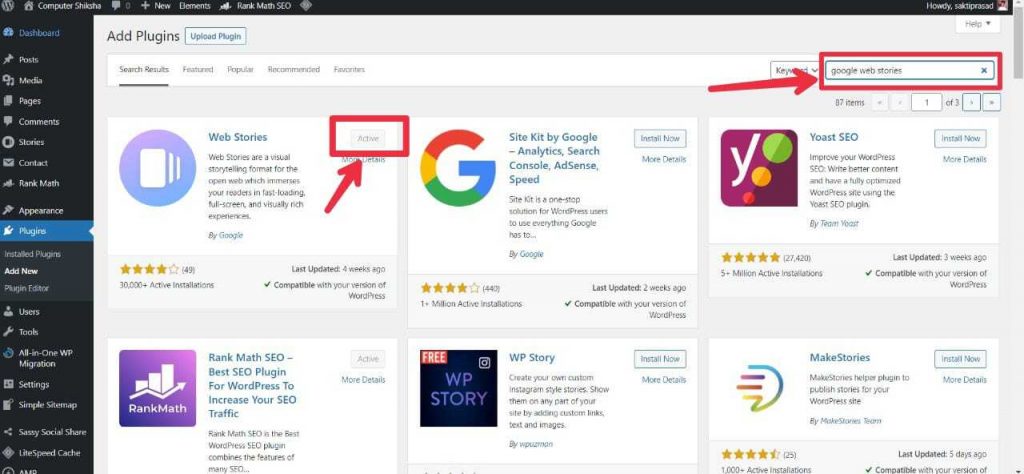Select Add New plugin submenu

21,271
